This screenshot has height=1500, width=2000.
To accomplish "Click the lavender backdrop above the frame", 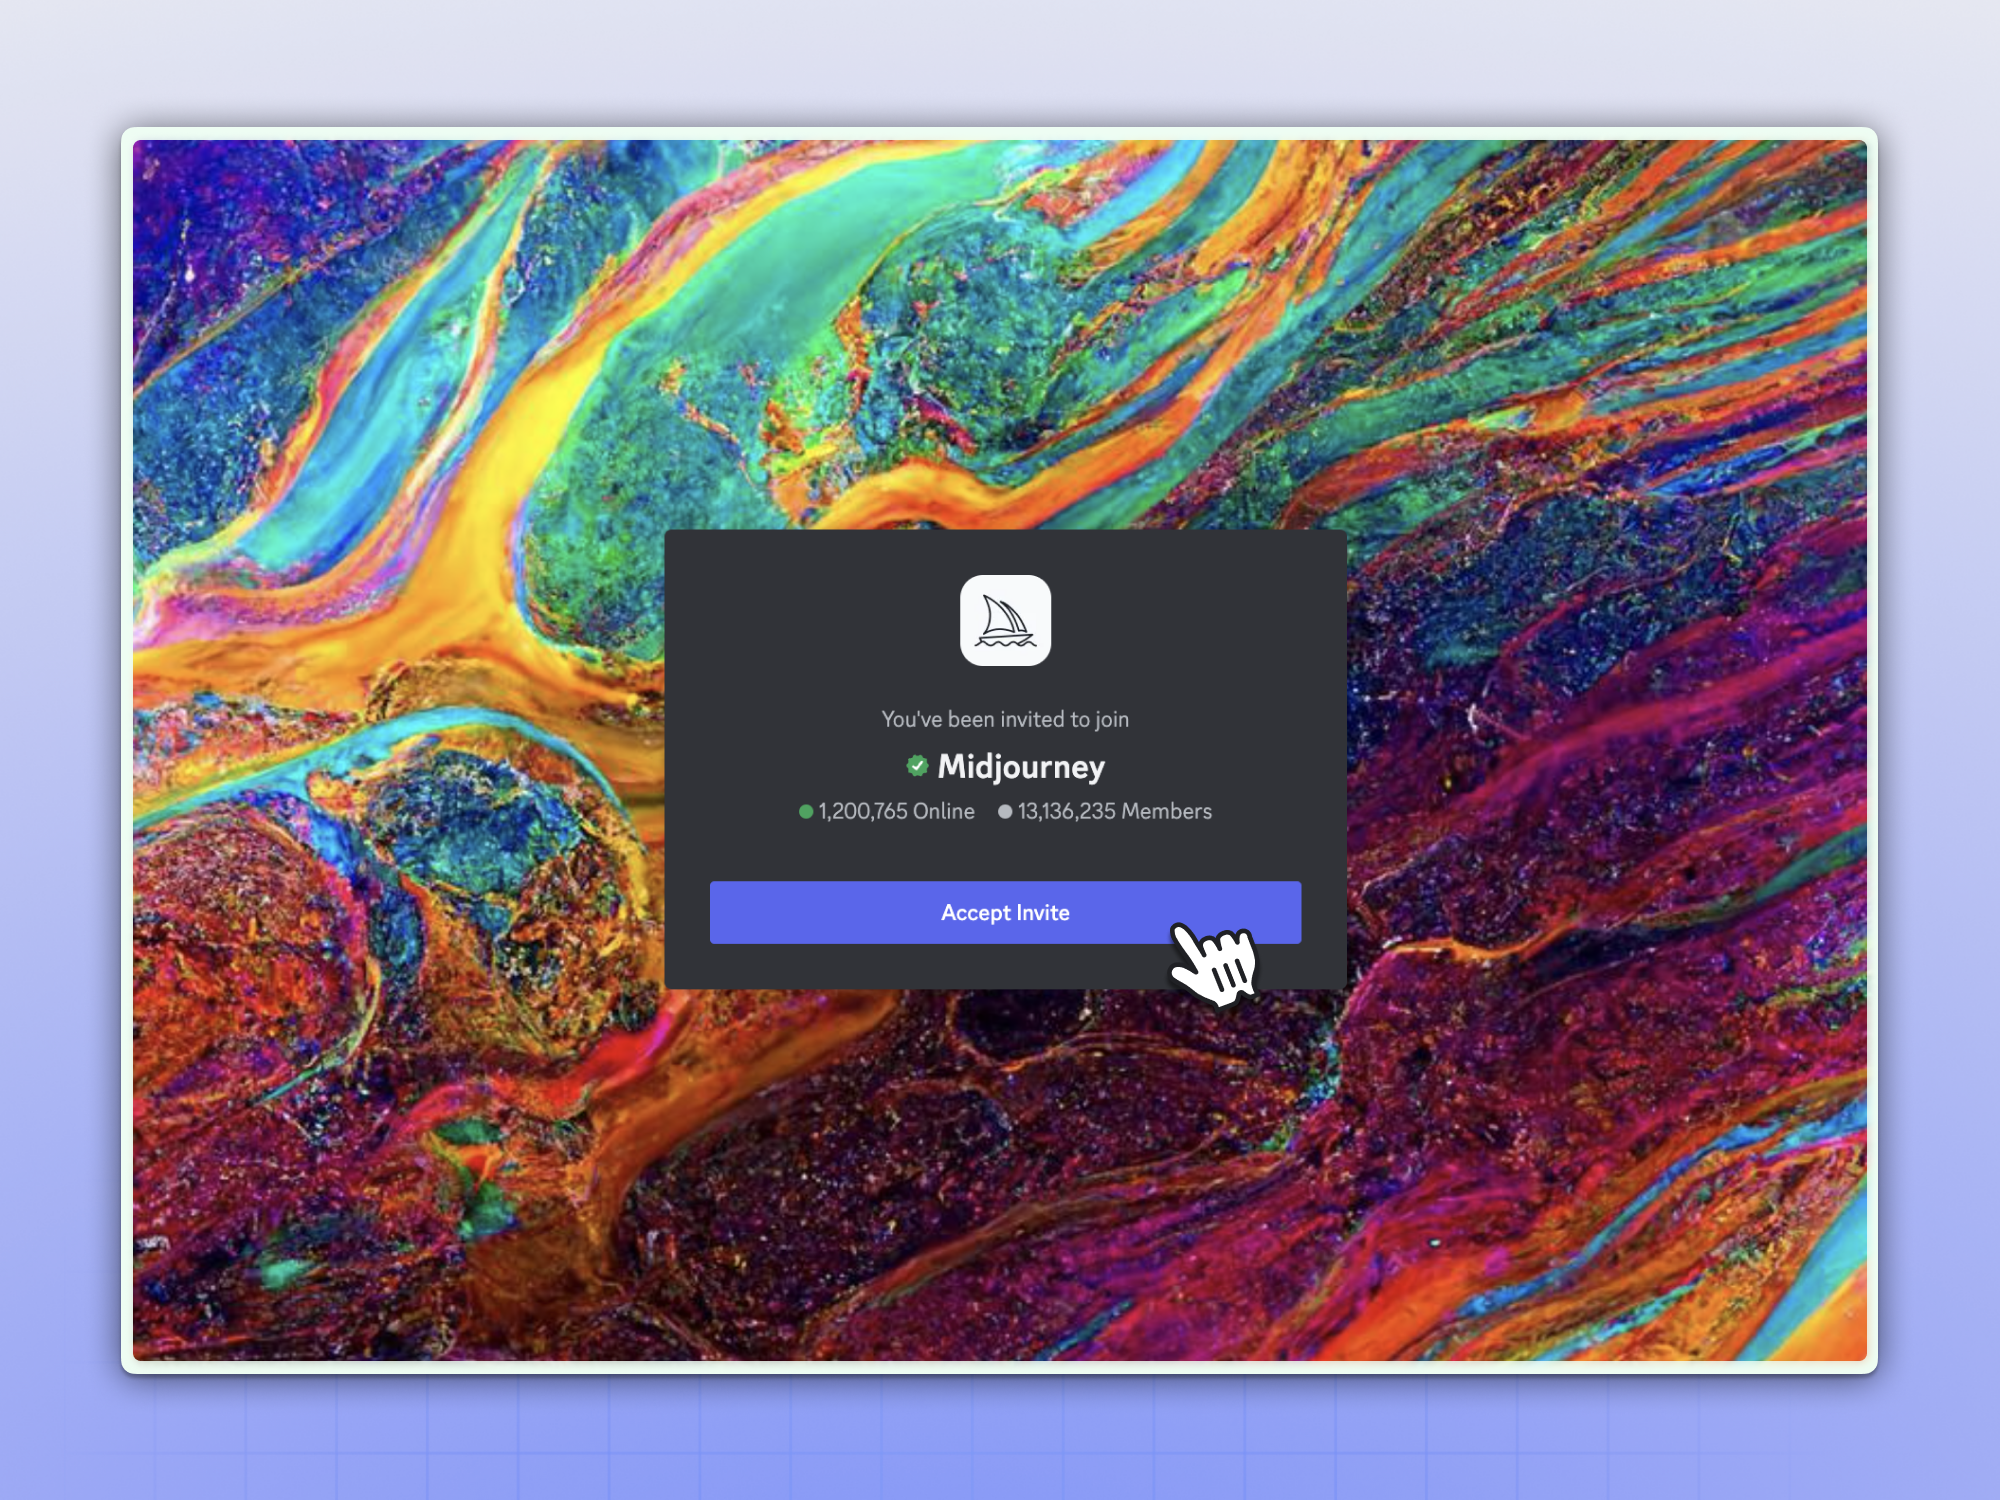I will (1000, 60).
